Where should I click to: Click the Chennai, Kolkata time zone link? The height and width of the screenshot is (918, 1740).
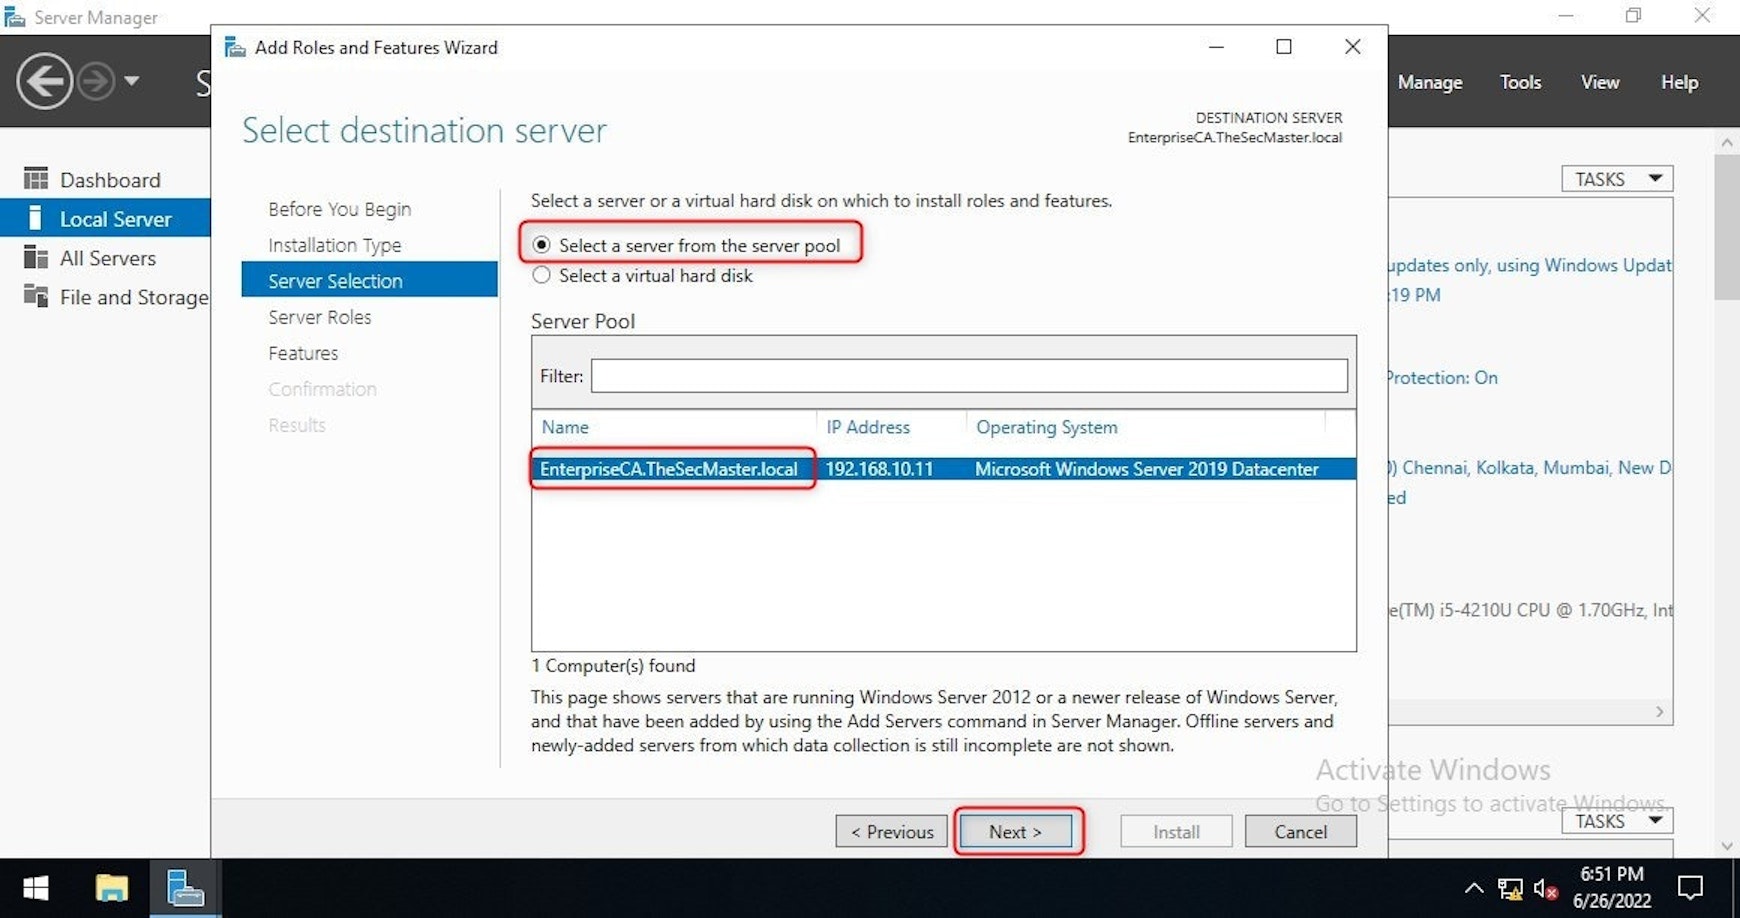1530,467
